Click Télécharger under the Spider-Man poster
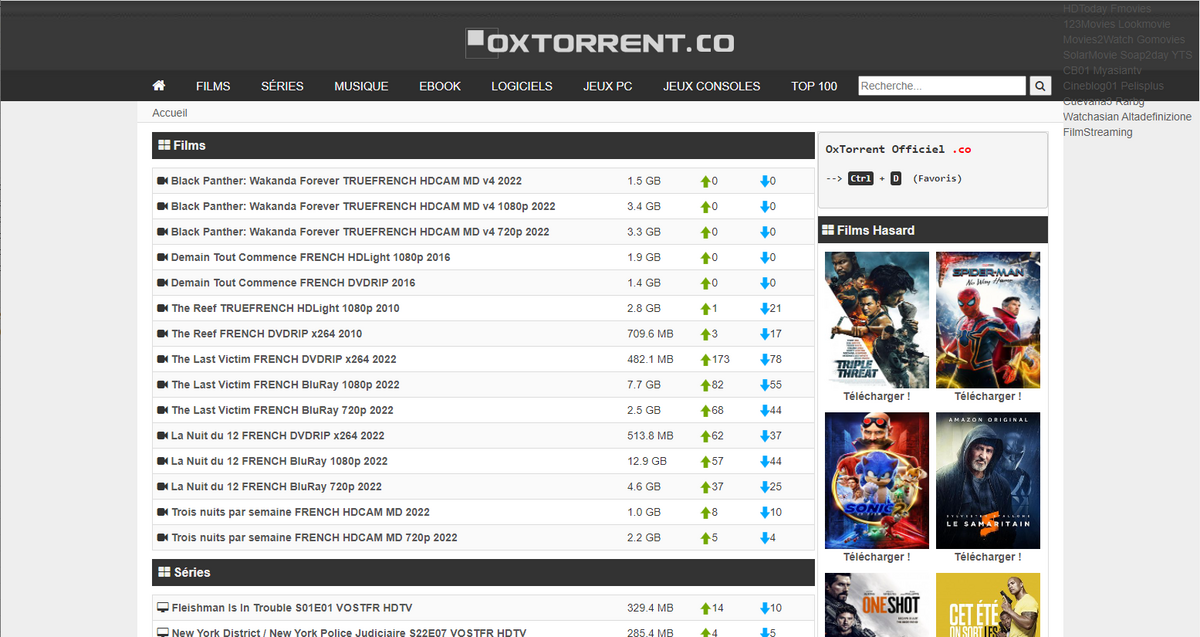 988,396
